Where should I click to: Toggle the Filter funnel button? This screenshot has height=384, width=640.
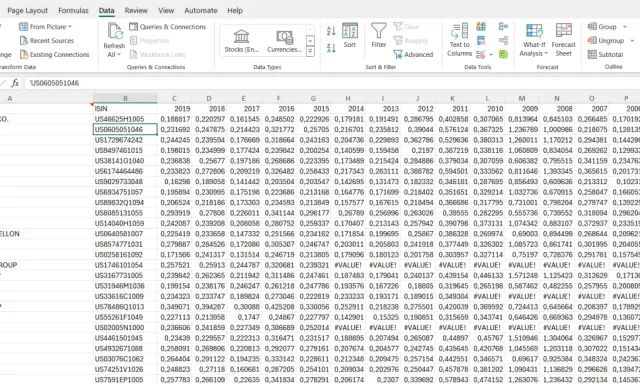378,36
